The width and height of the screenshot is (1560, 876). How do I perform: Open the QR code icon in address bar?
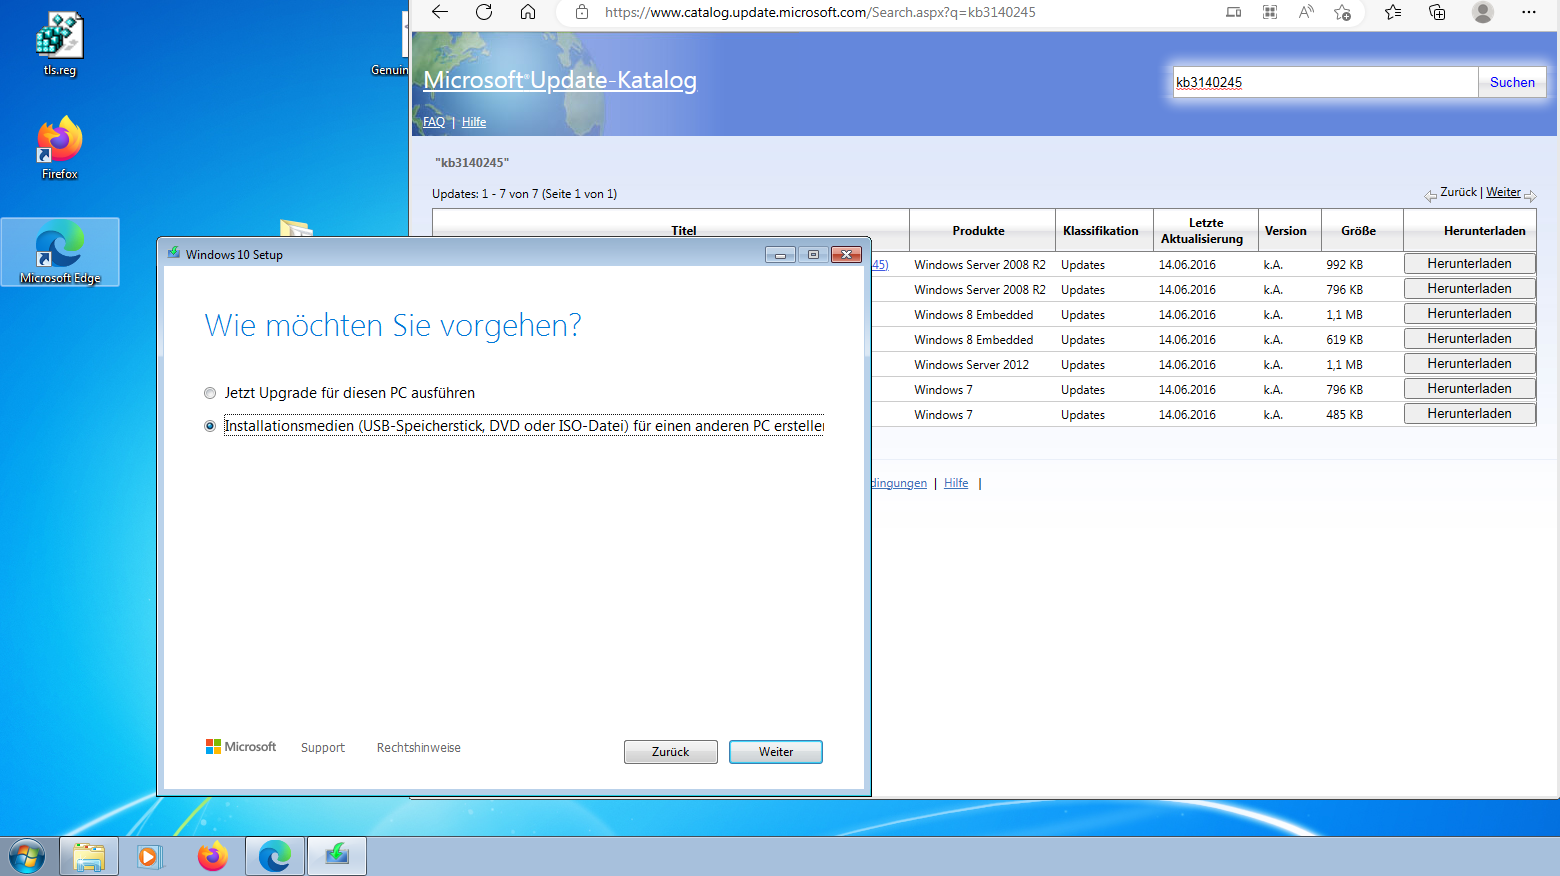pyautogui.click(x=1270, y=12)
